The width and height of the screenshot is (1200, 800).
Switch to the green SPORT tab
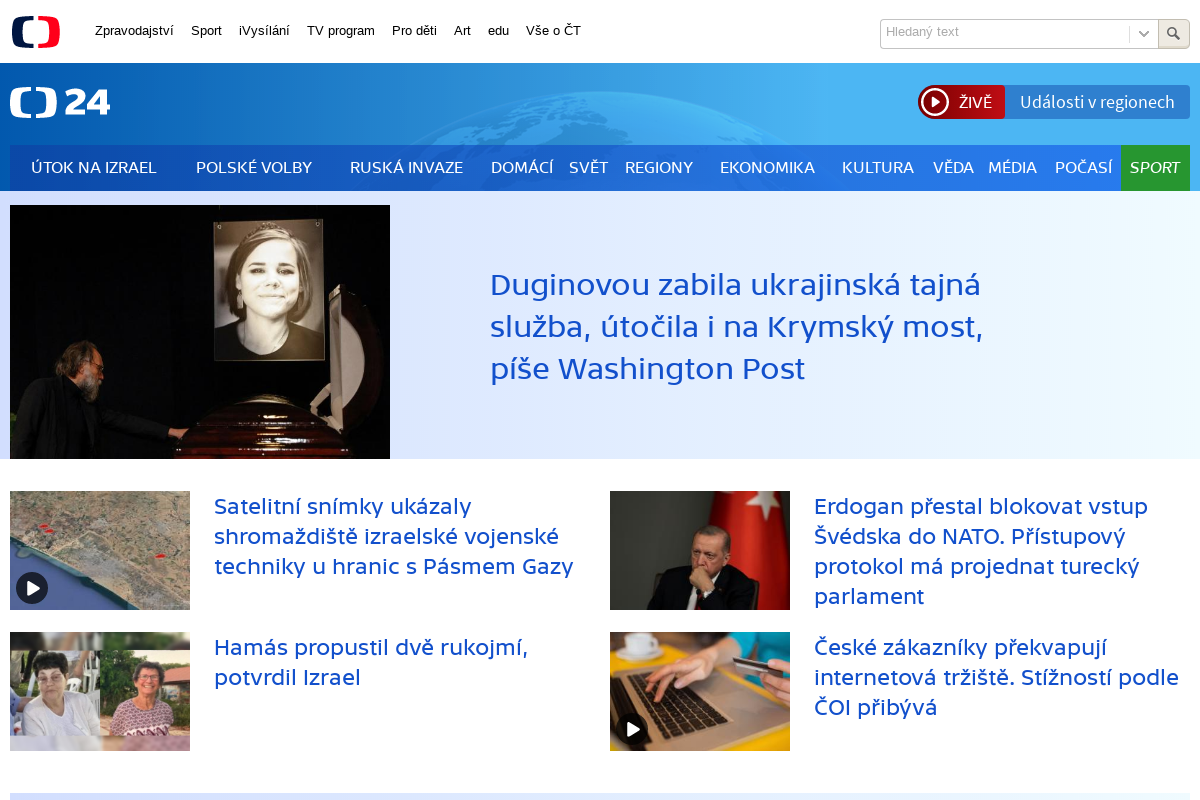[x=1155, y=168]
